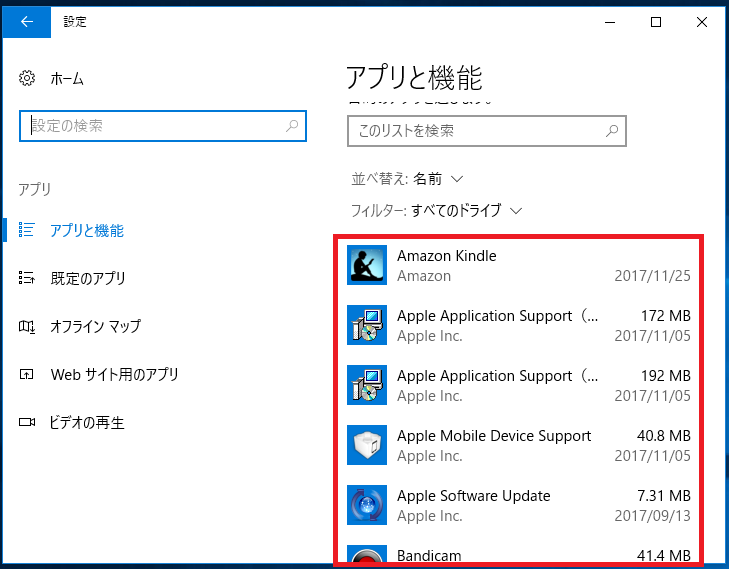The height and width of the screenshot is (569, 729).
Task: Open ホーム settings gear icon
Action: [x=27, y=78]
